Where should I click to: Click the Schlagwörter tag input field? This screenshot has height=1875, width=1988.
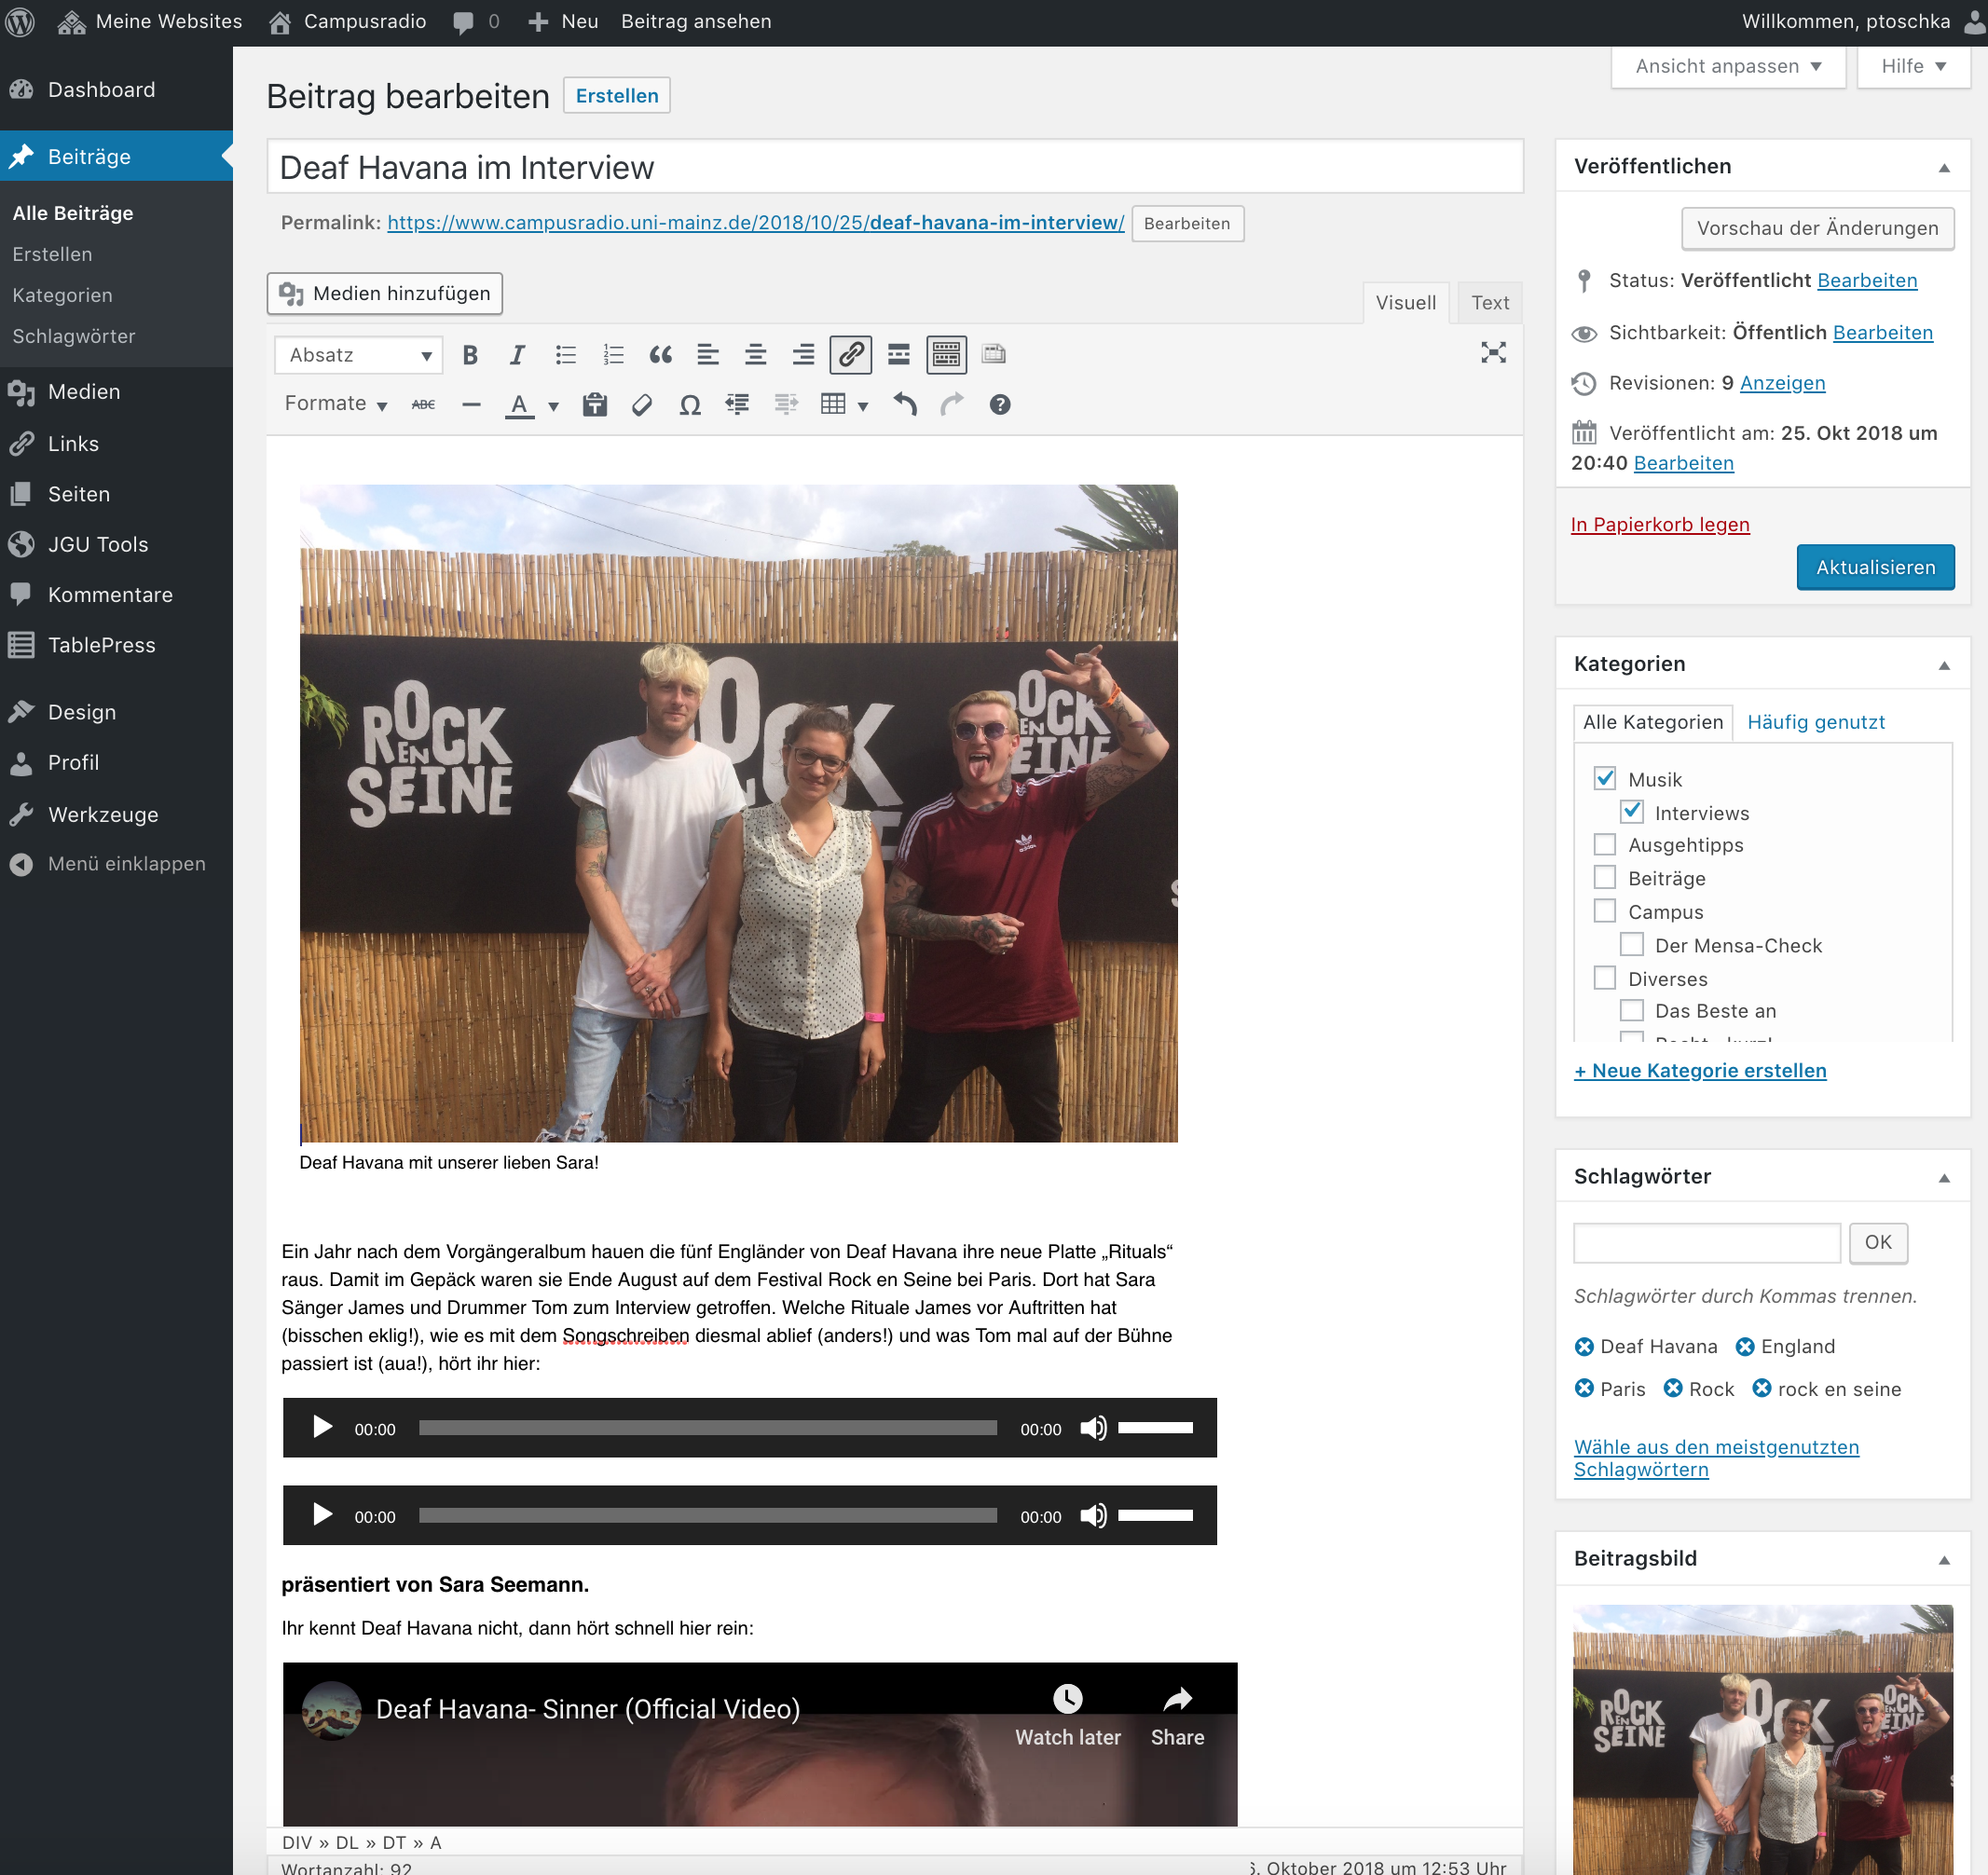1707,1243
